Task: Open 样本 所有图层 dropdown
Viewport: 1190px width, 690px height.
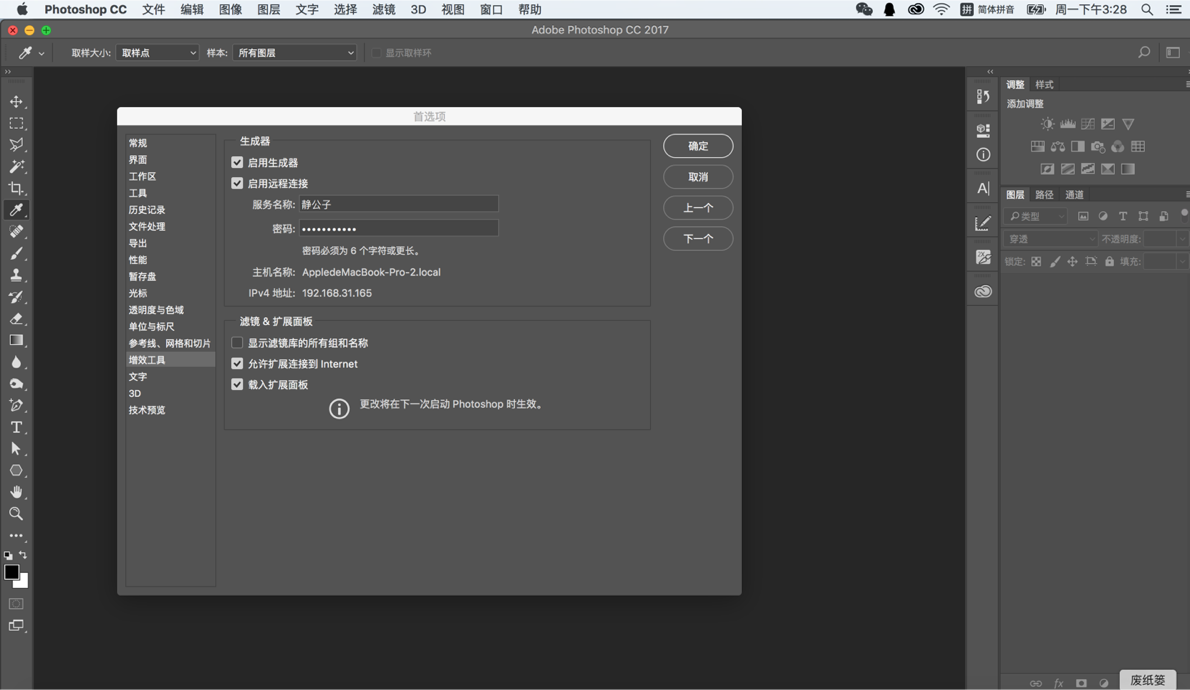Action: point(294,53)
